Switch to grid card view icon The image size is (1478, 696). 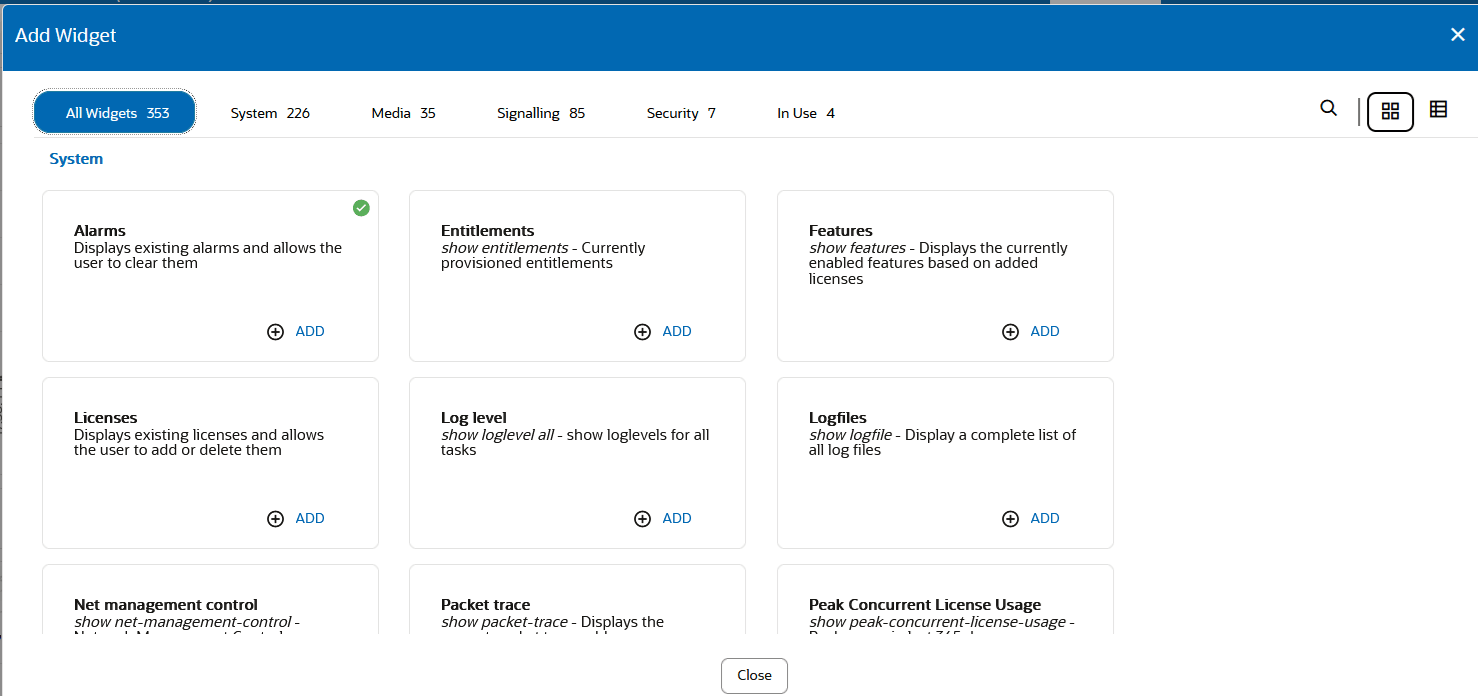point(1390,112)
